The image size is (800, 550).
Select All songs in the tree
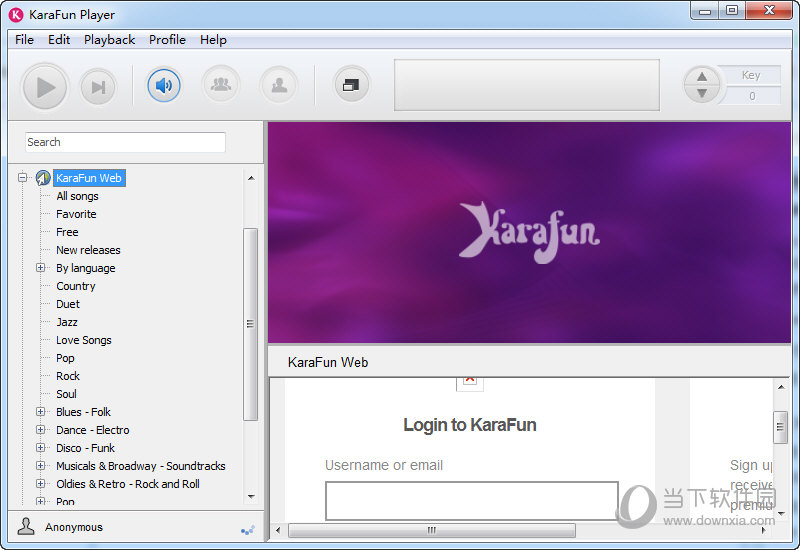[78, 196]
